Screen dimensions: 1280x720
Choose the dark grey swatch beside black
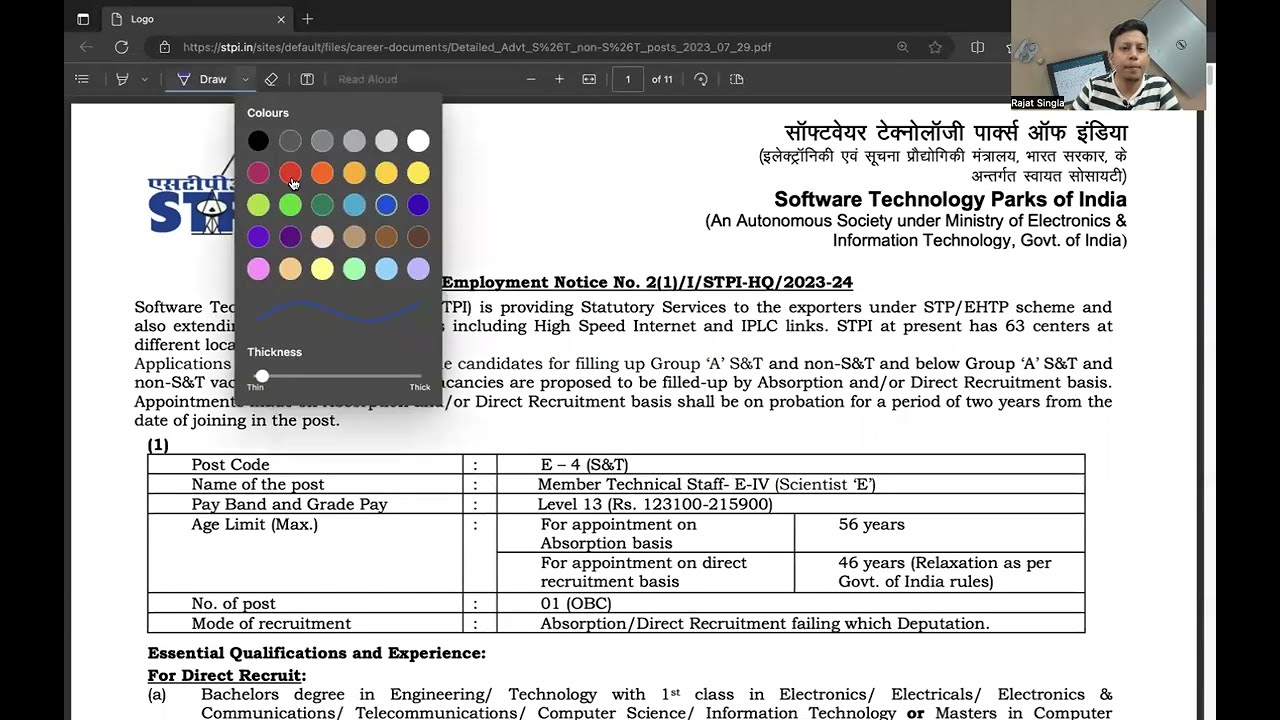click(x=290, y=141)
